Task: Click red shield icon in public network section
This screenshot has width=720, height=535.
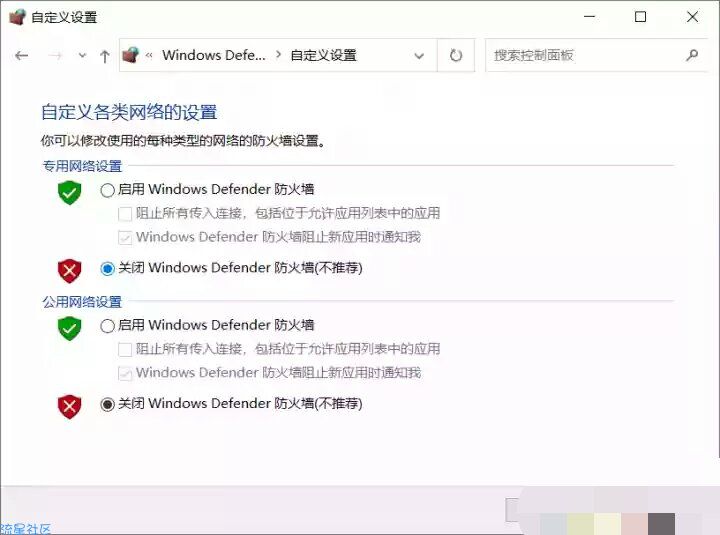Action: pos(69,406)
